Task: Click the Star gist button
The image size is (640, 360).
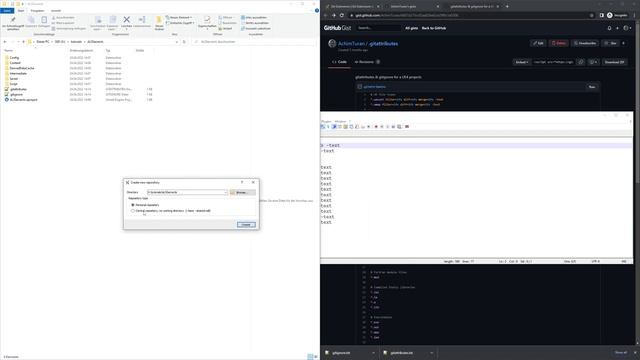Action: coord(611,43)
